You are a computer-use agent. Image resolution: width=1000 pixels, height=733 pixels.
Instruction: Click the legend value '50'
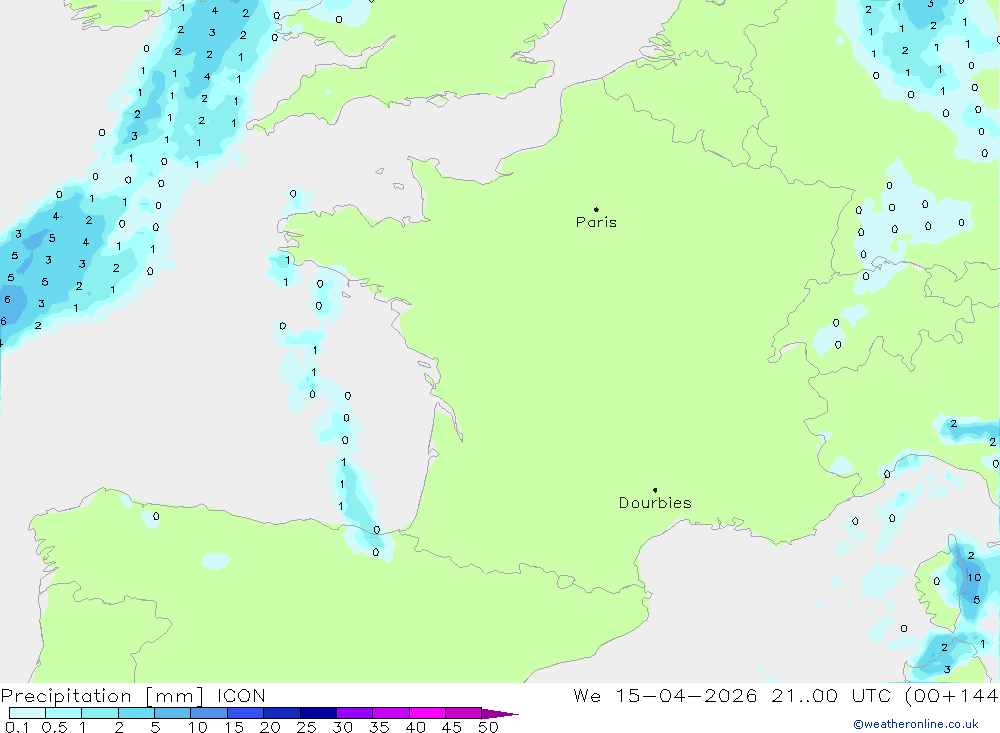click(488, 727)
